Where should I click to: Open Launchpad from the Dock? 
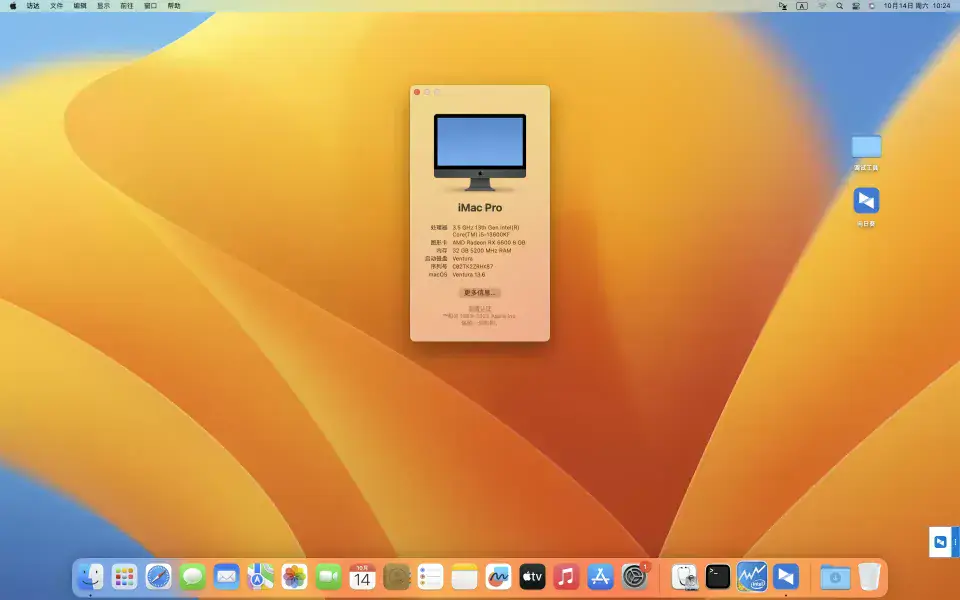(124, 577)
